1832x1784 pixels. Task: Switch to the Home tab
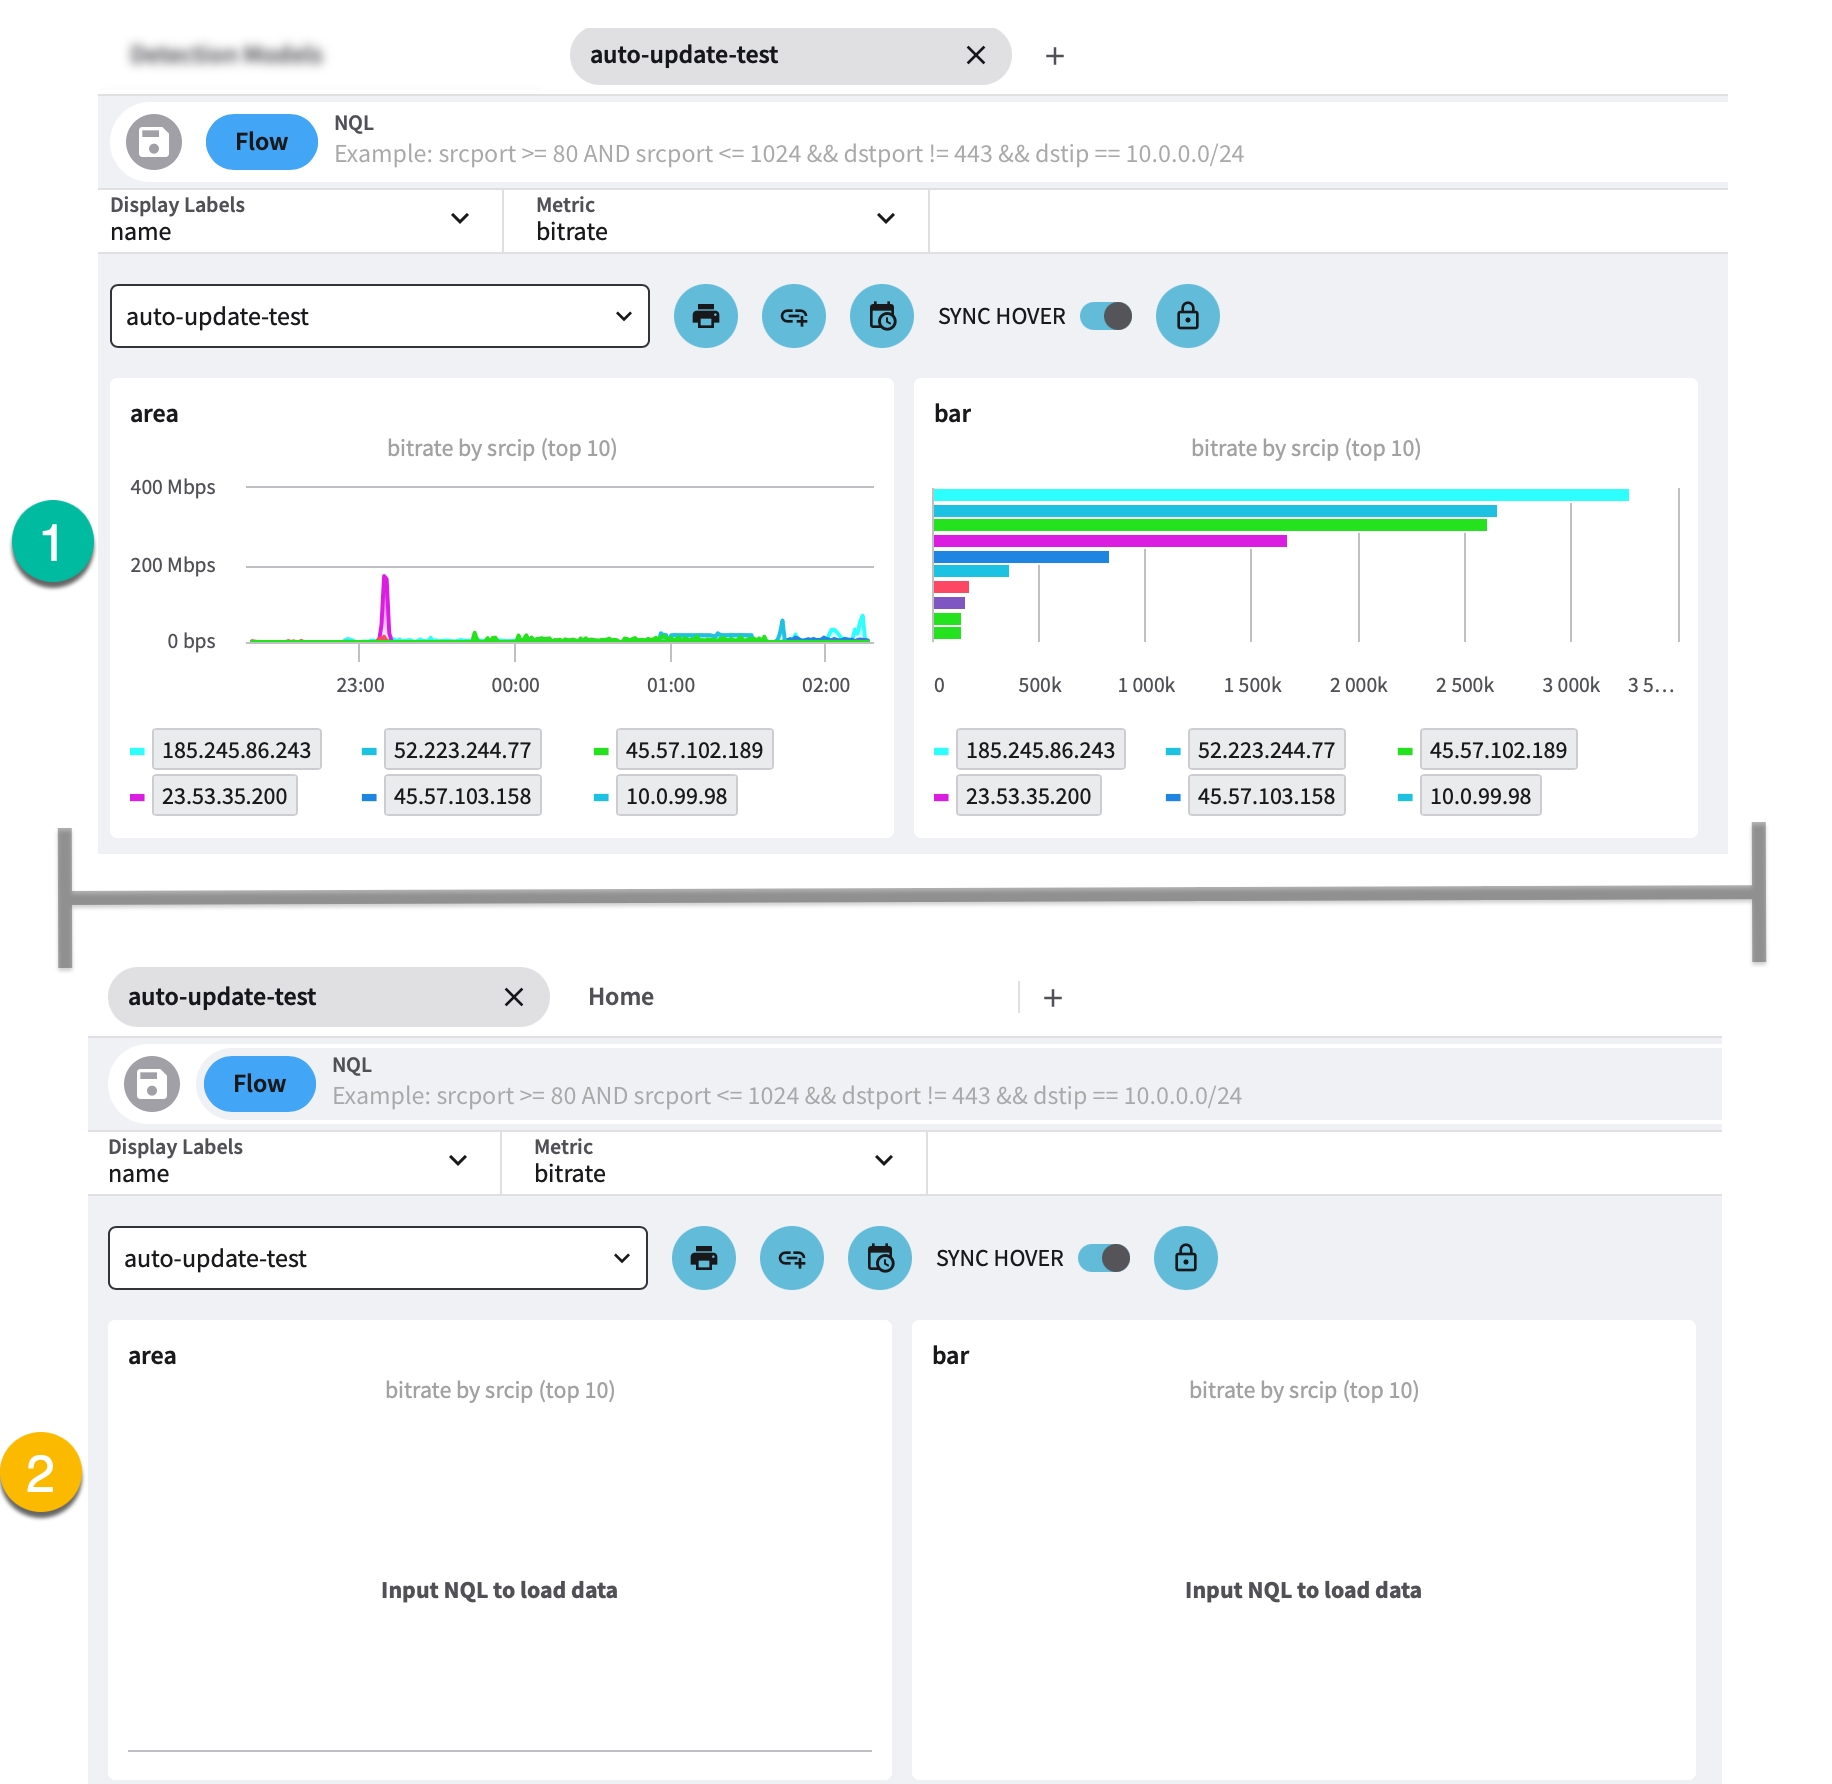click(x=621, y=997)
